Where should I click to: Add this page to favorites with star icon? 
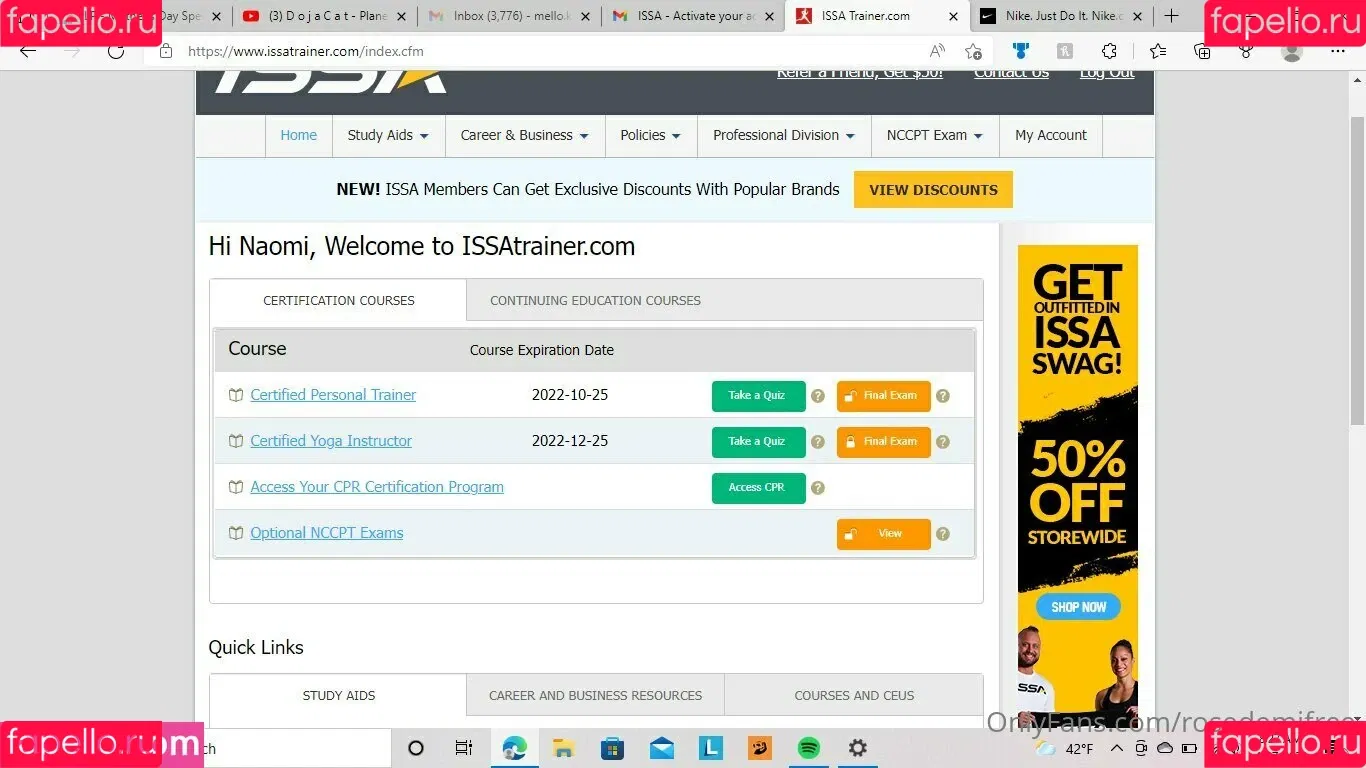[x=973, y=52]
